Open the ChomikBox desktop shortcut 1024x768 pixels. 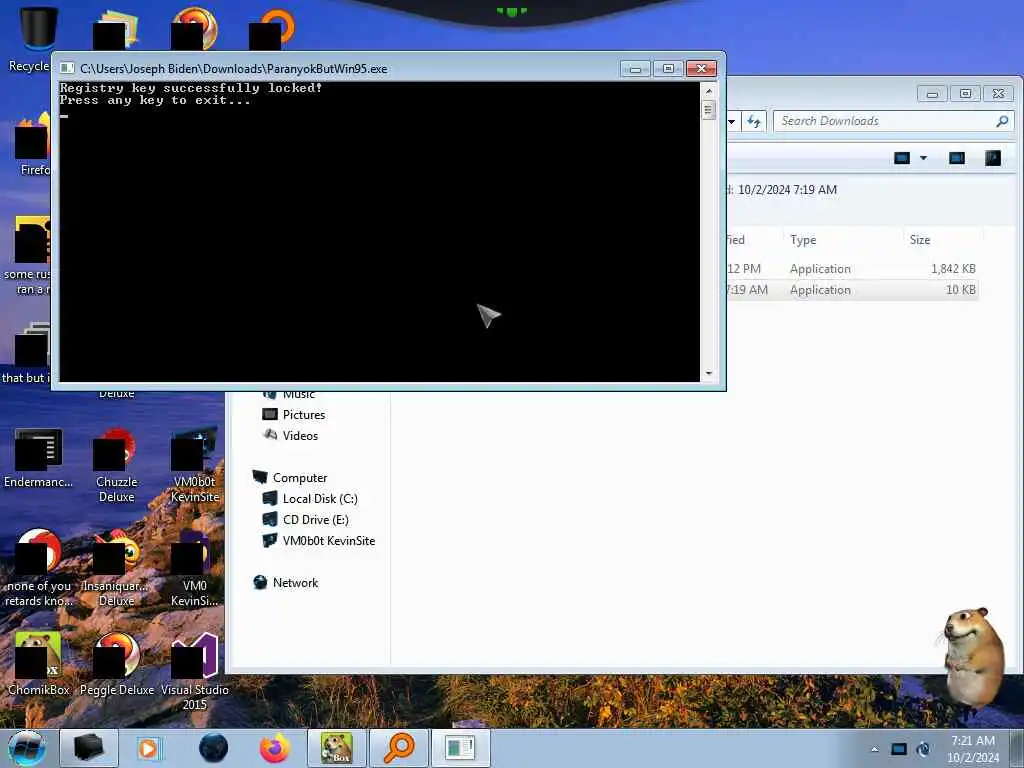tap(39, 664)
